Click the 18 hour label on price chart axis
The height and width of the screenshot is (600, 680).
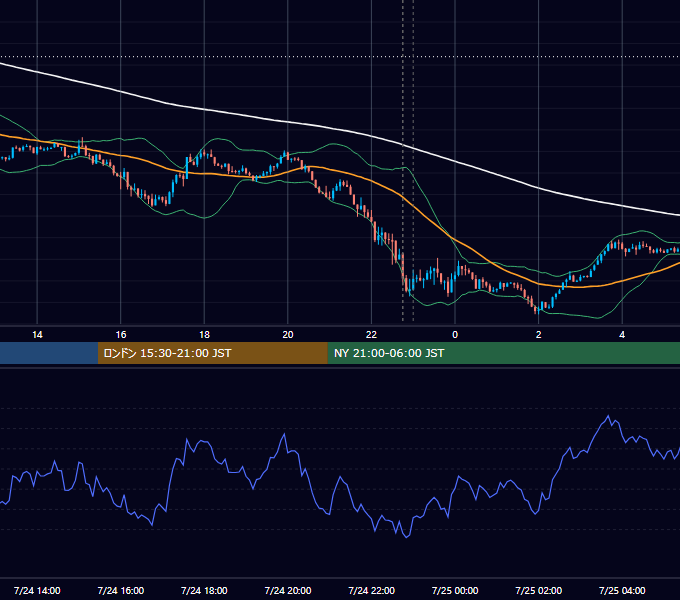204,335
